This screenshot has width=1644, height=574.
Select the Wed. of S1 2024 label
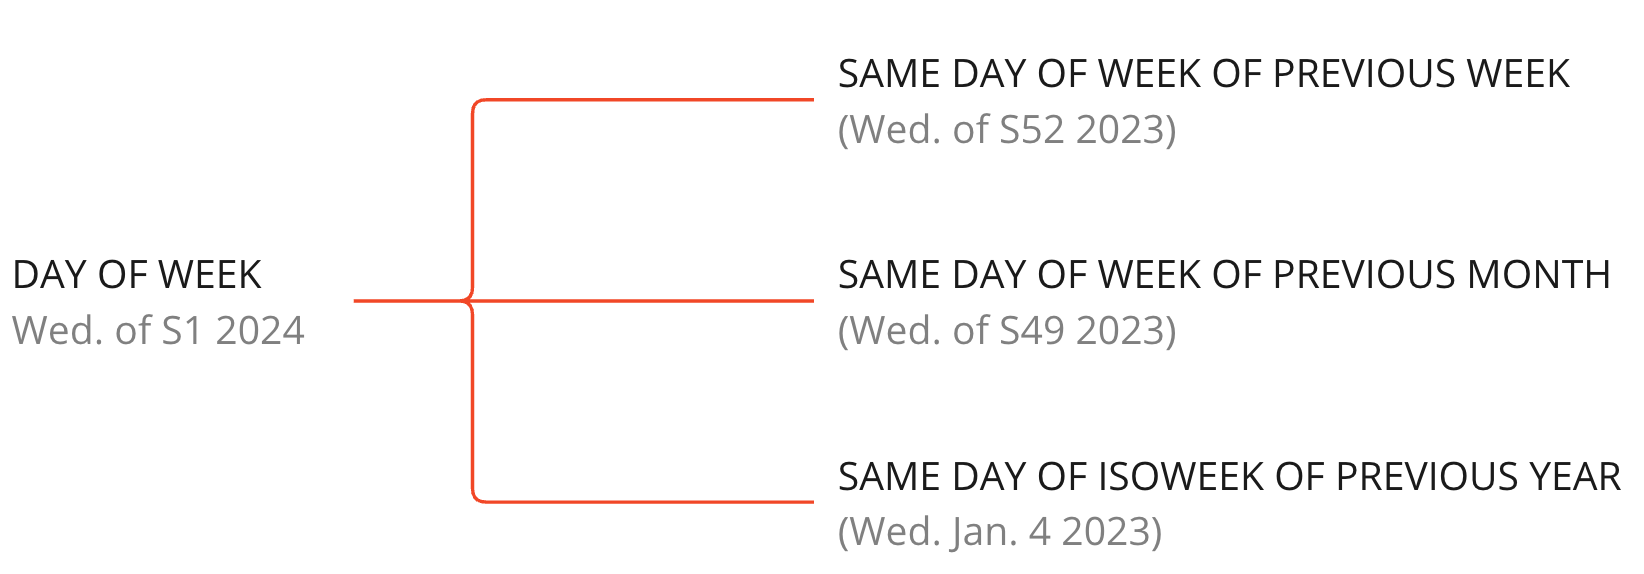click(x=158, y=331)
